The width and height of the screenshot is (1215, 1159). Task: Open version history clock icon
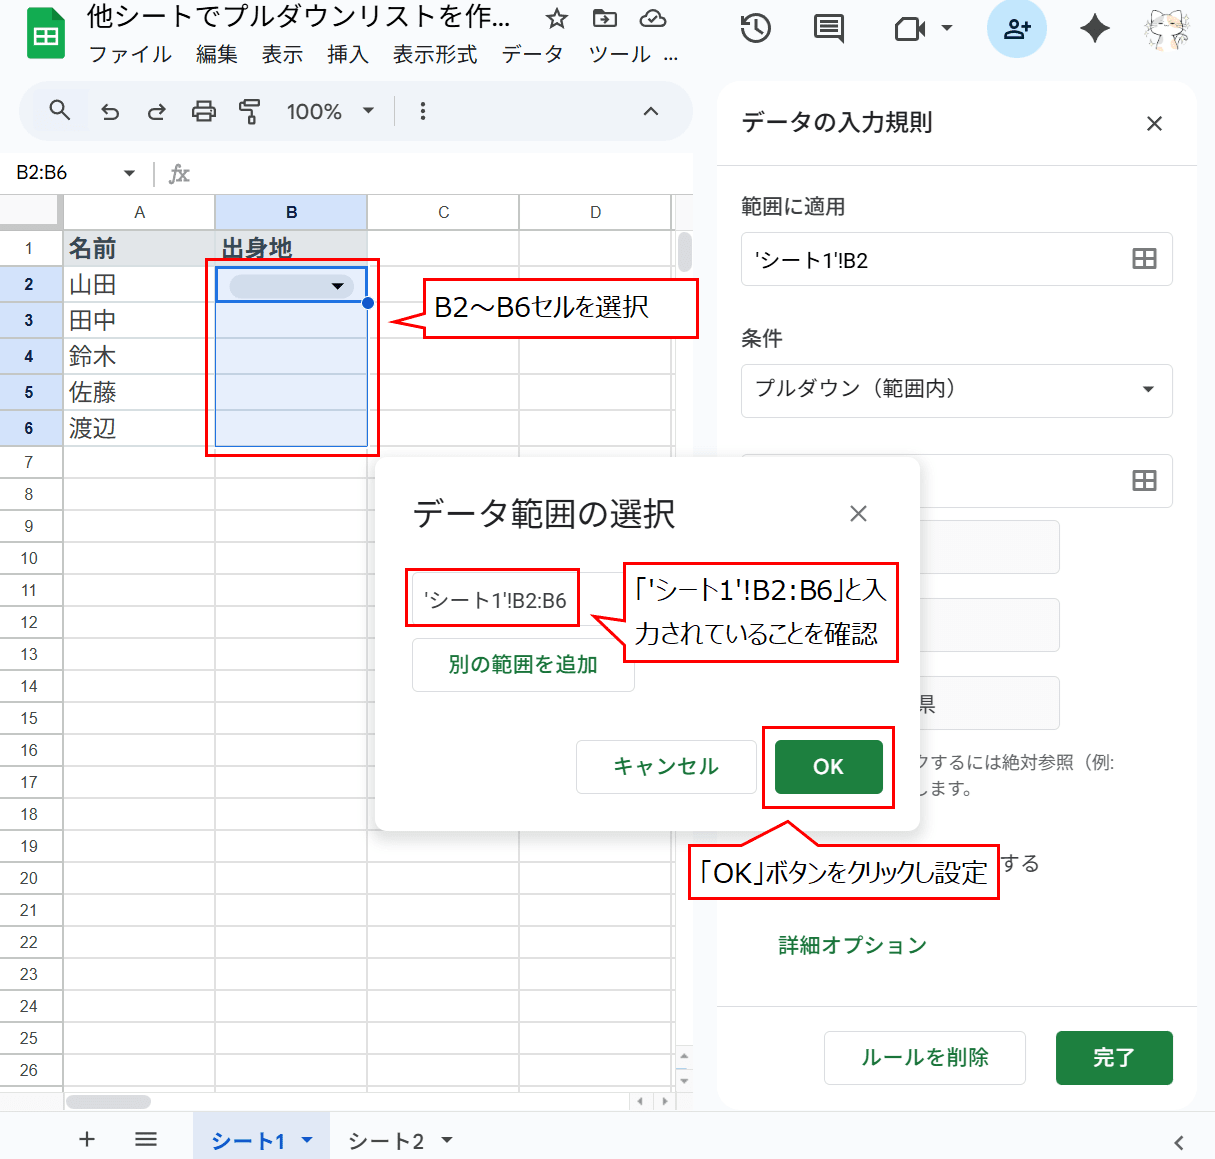coord(756,29)
